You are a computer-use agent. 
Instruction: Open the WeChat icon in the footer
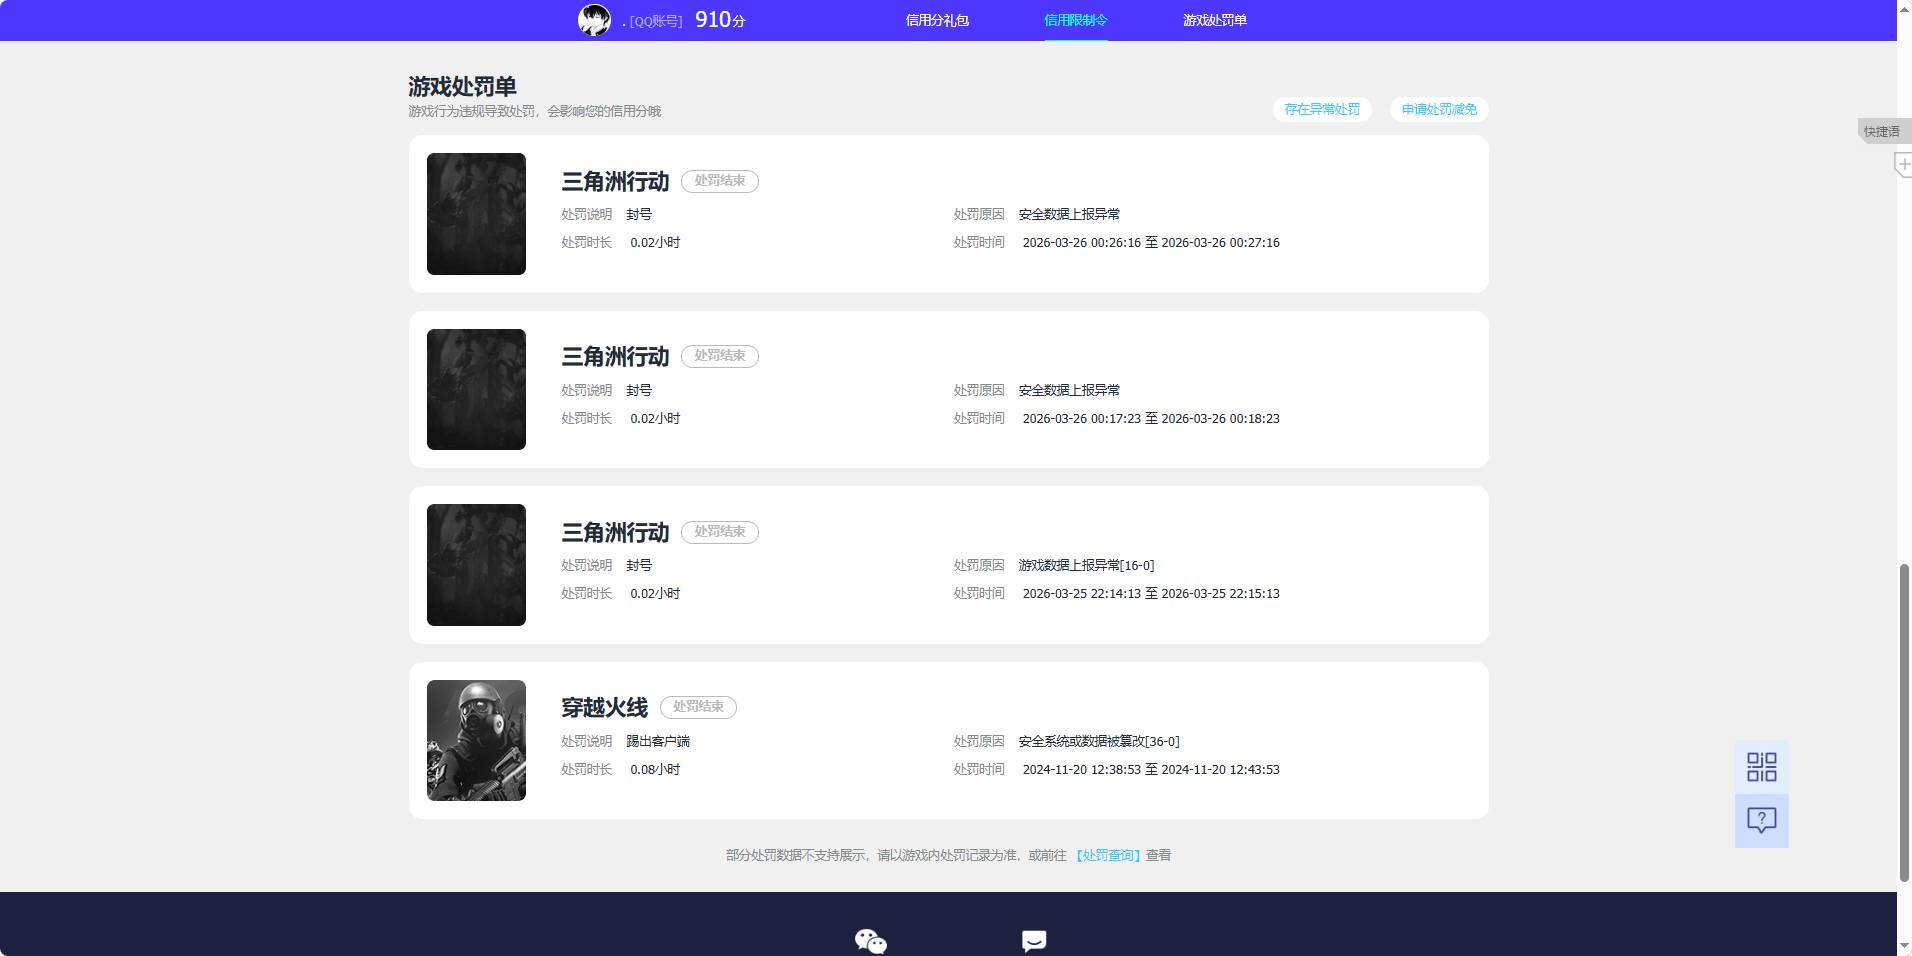coord(871,941)
